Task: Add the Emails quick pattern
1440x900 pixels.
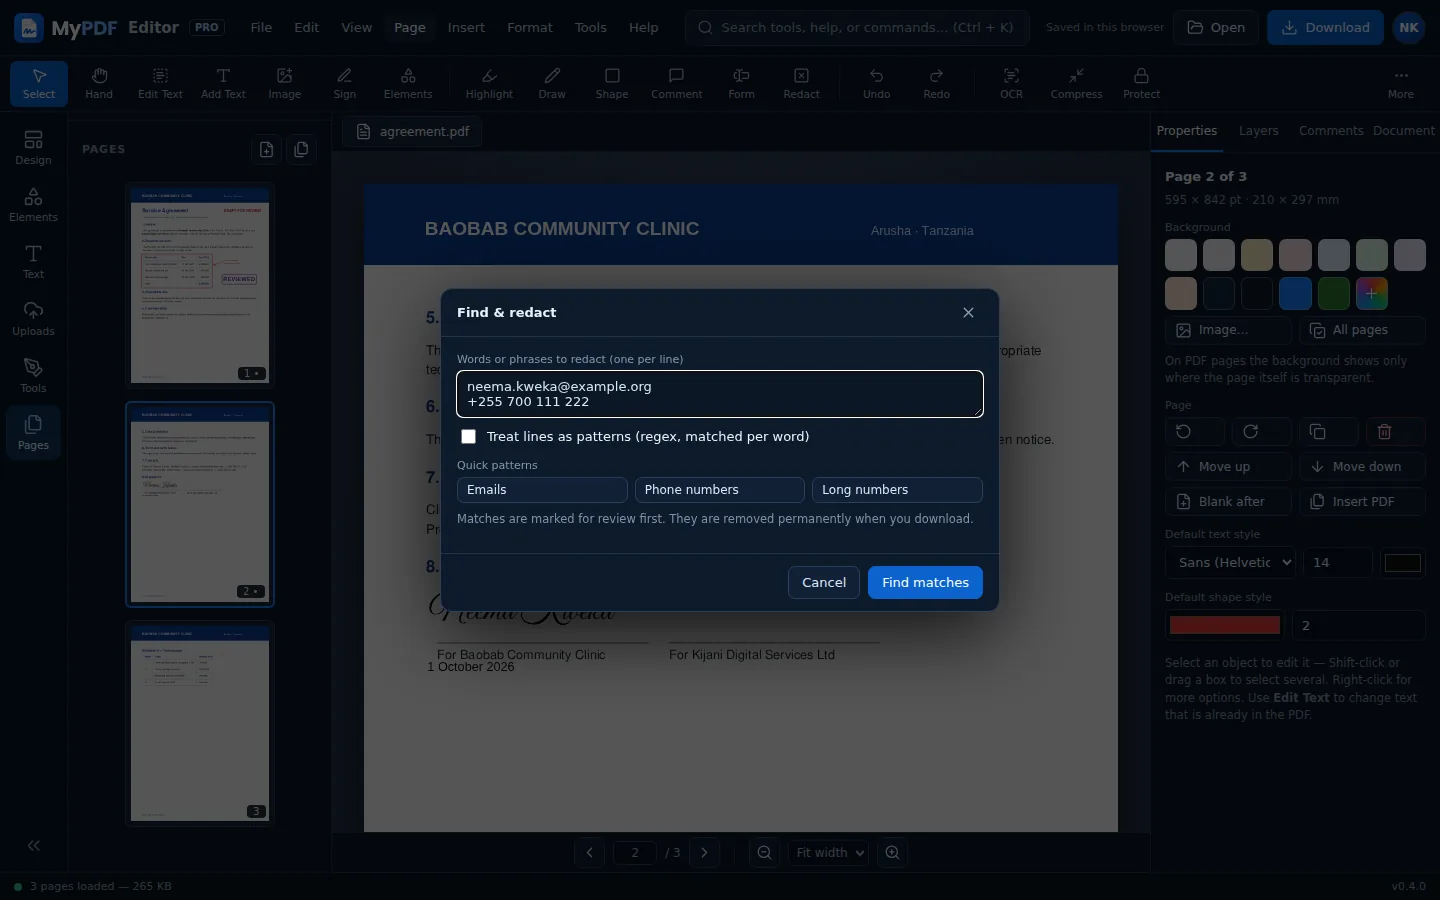Action: click(542, 490)
